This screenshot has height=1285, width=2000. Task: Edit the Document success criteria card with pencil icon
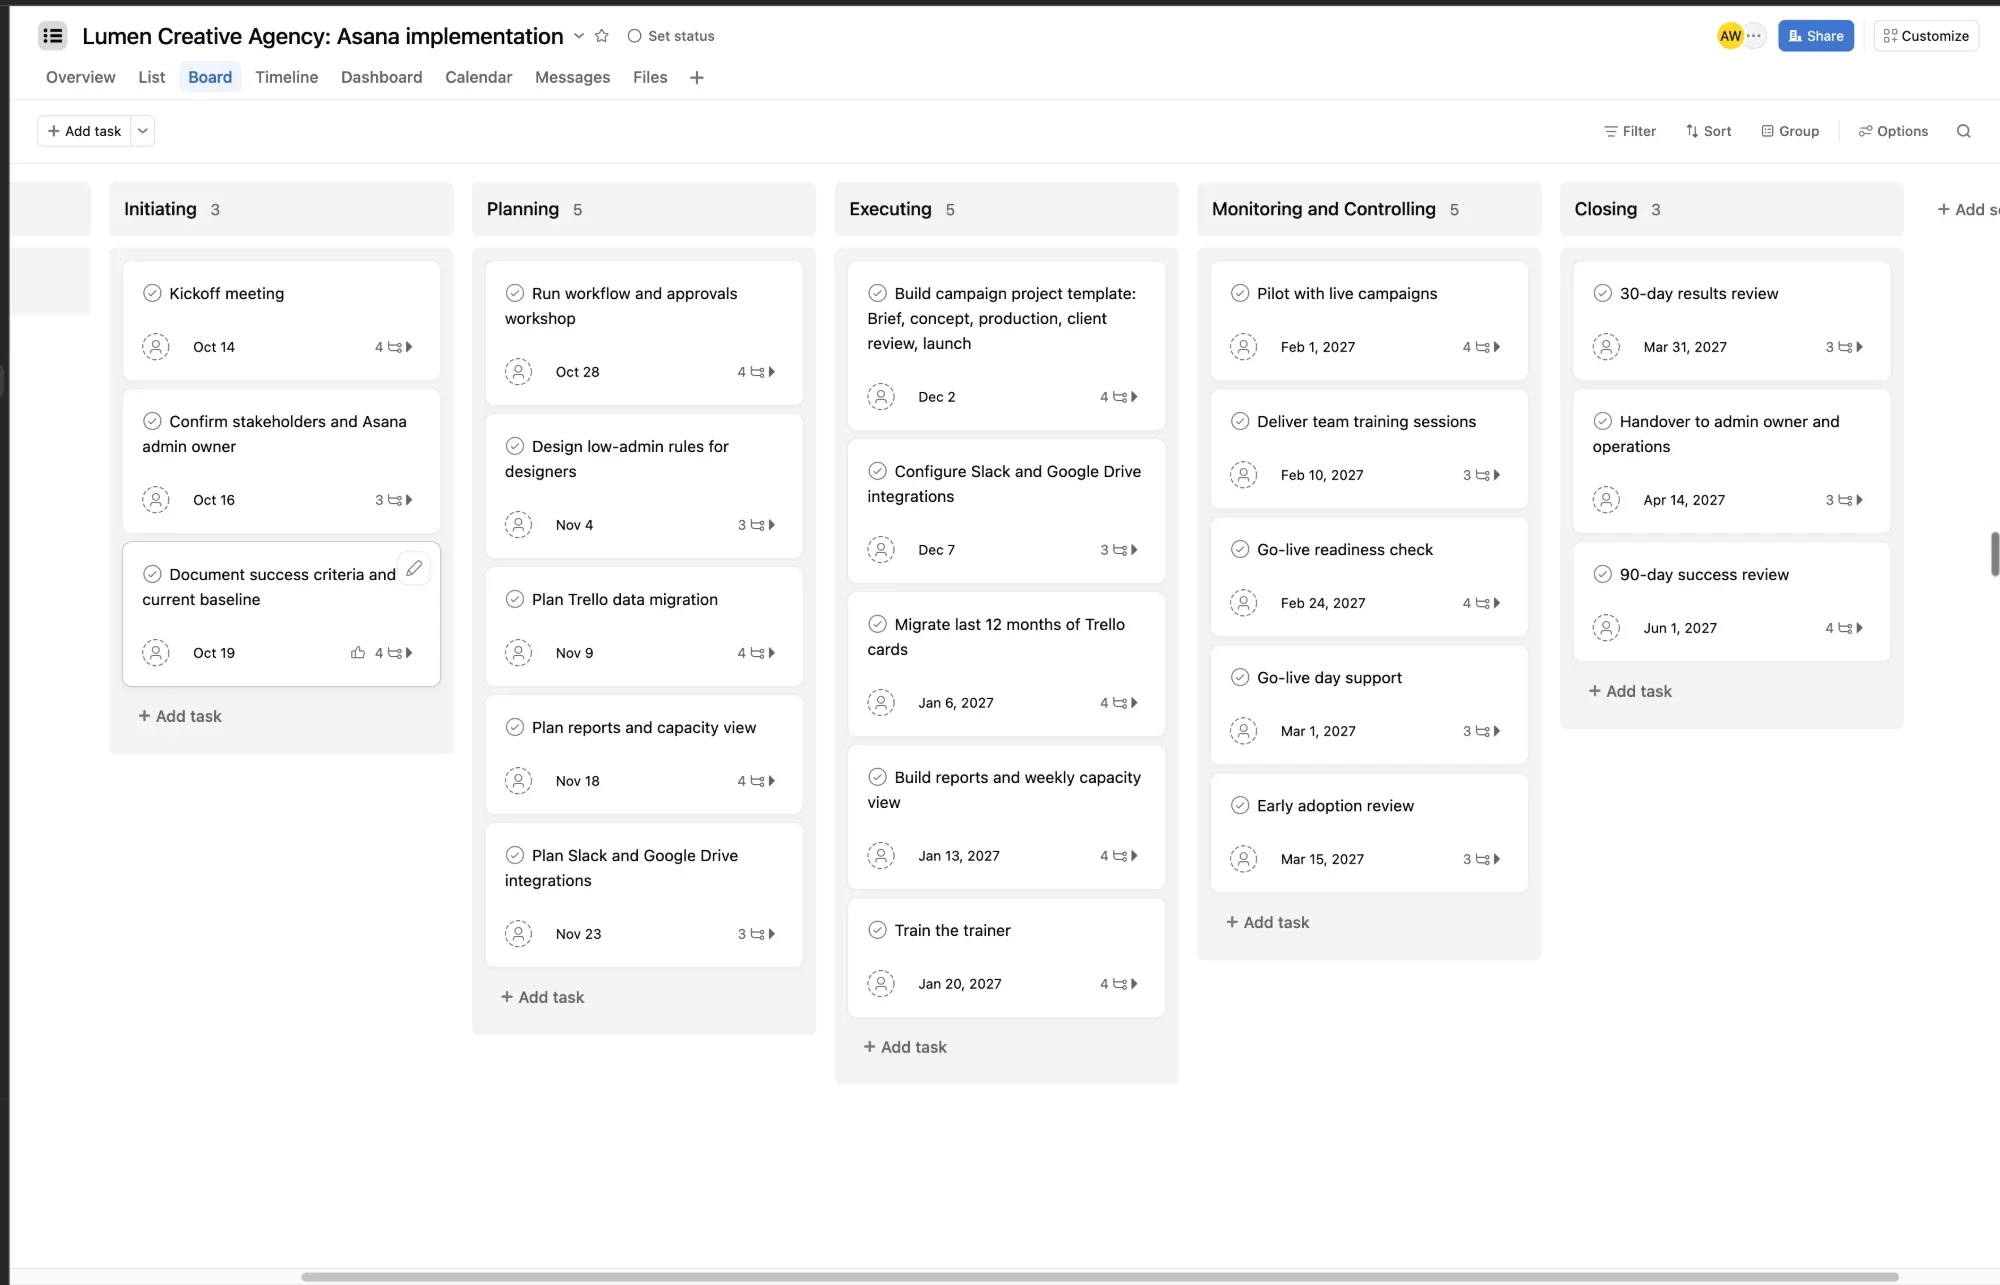pyautogui.click(x=414, y=568)
